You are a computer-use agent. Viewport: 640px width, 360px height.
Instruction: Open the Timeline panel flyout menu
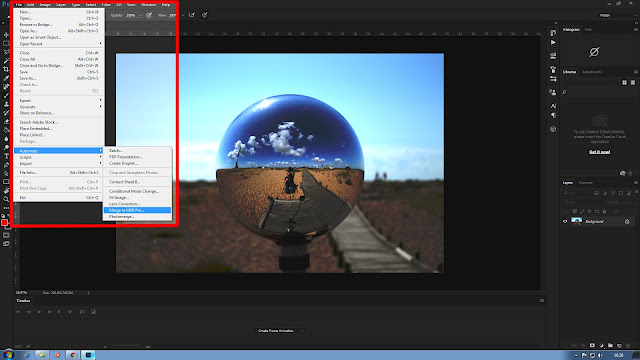click(x=542, y=301)
